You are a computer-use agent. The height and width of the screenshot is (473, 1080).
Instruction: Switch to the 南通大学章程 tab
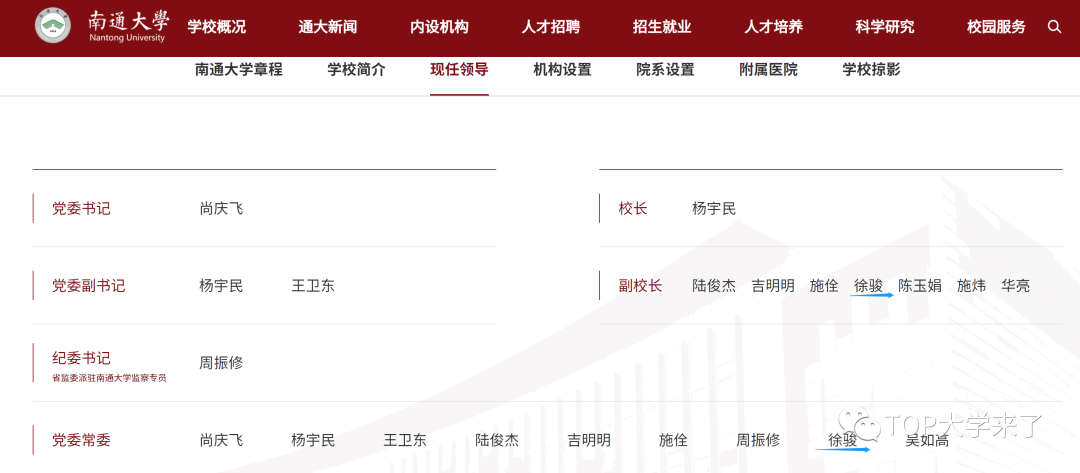point(239,70)
